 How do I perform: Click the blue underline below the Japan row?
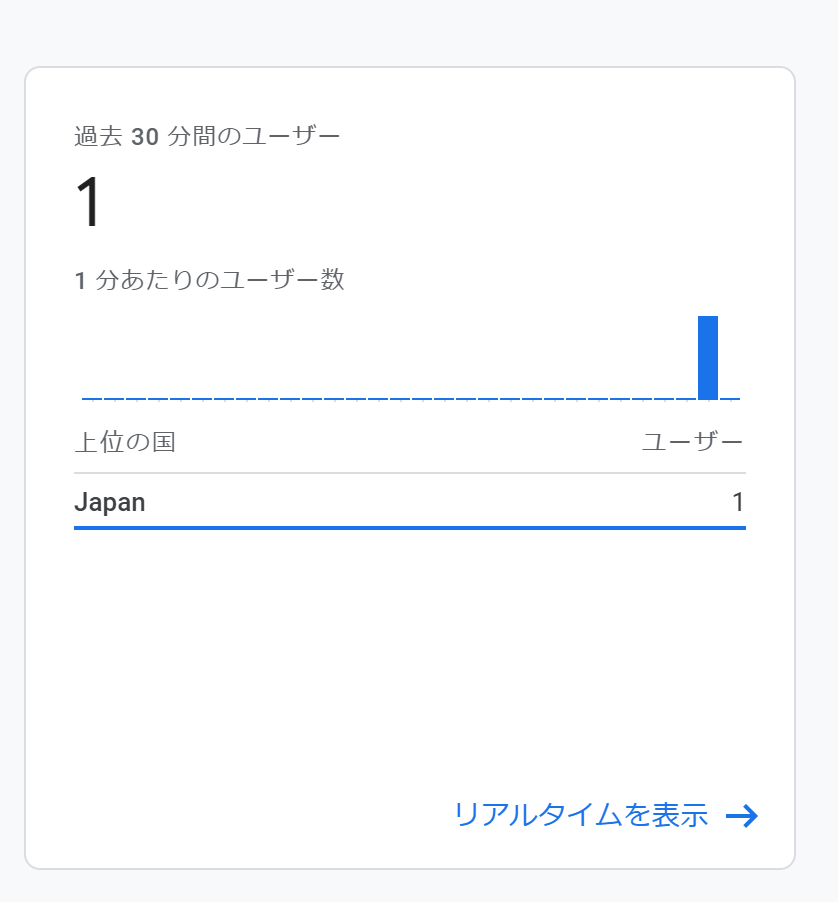[x=410, y=528]
